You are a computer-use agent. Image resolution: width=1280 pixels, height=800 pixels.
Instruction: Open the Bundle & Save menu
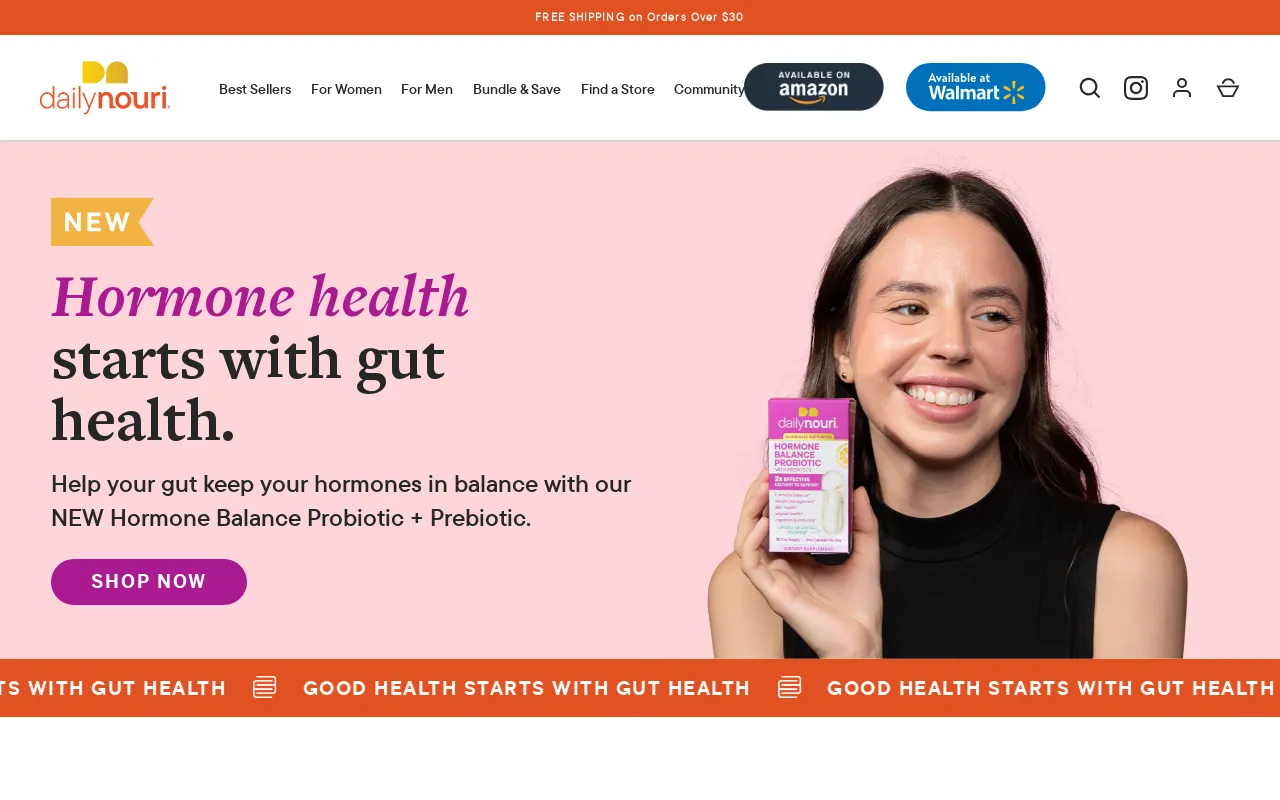517,89
